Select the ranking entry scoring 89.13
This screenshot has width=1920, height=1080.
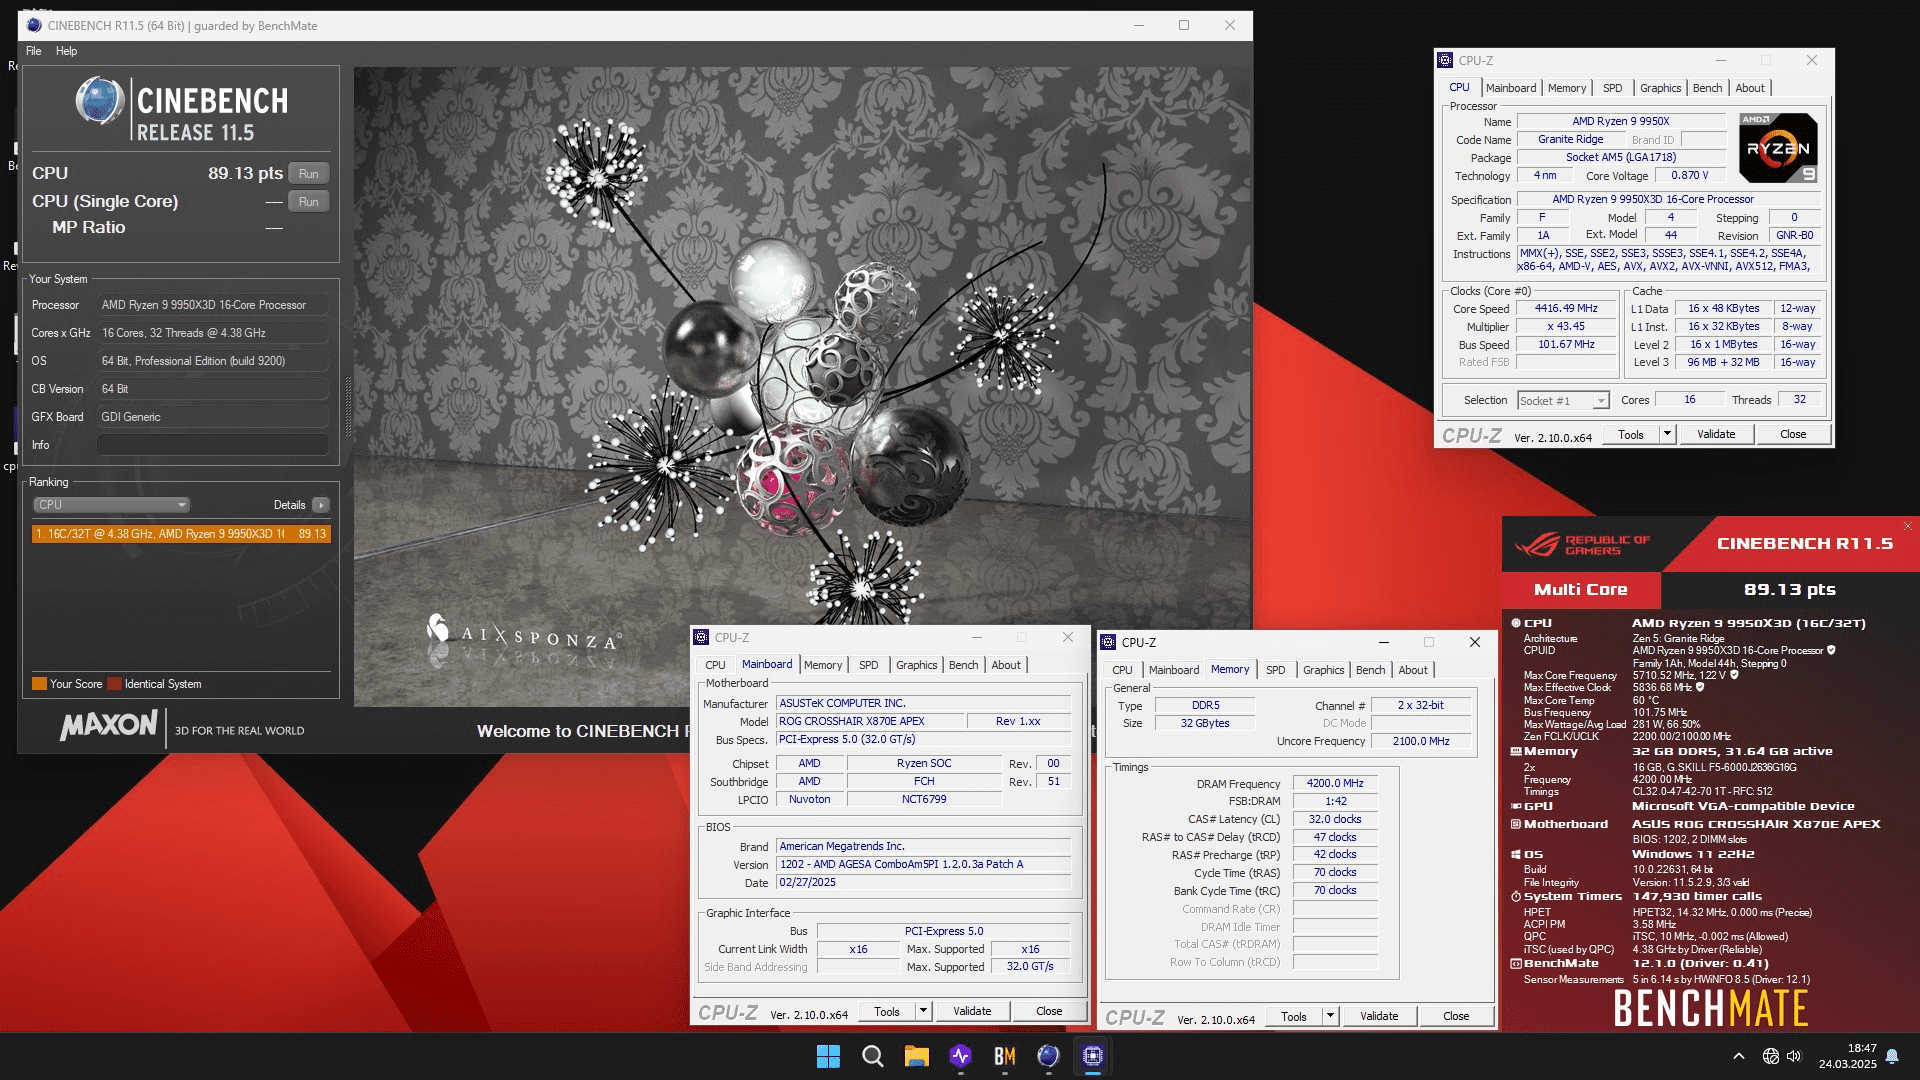[181, 534]
